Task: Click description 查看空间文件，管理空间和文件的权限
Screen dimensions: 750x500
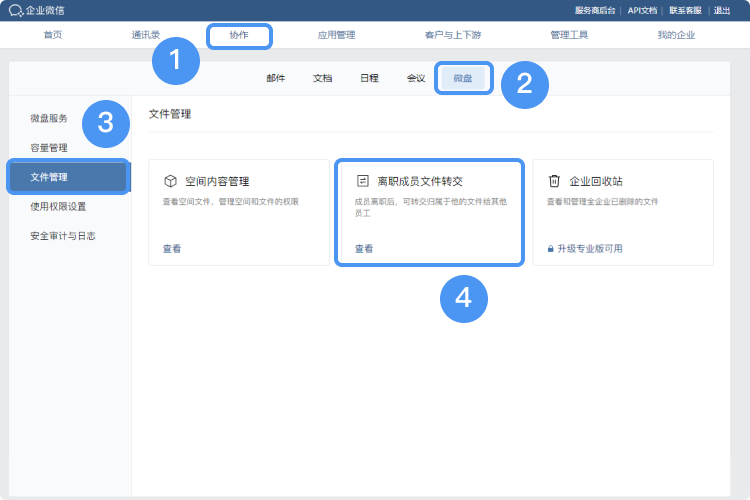Action: 231,202
